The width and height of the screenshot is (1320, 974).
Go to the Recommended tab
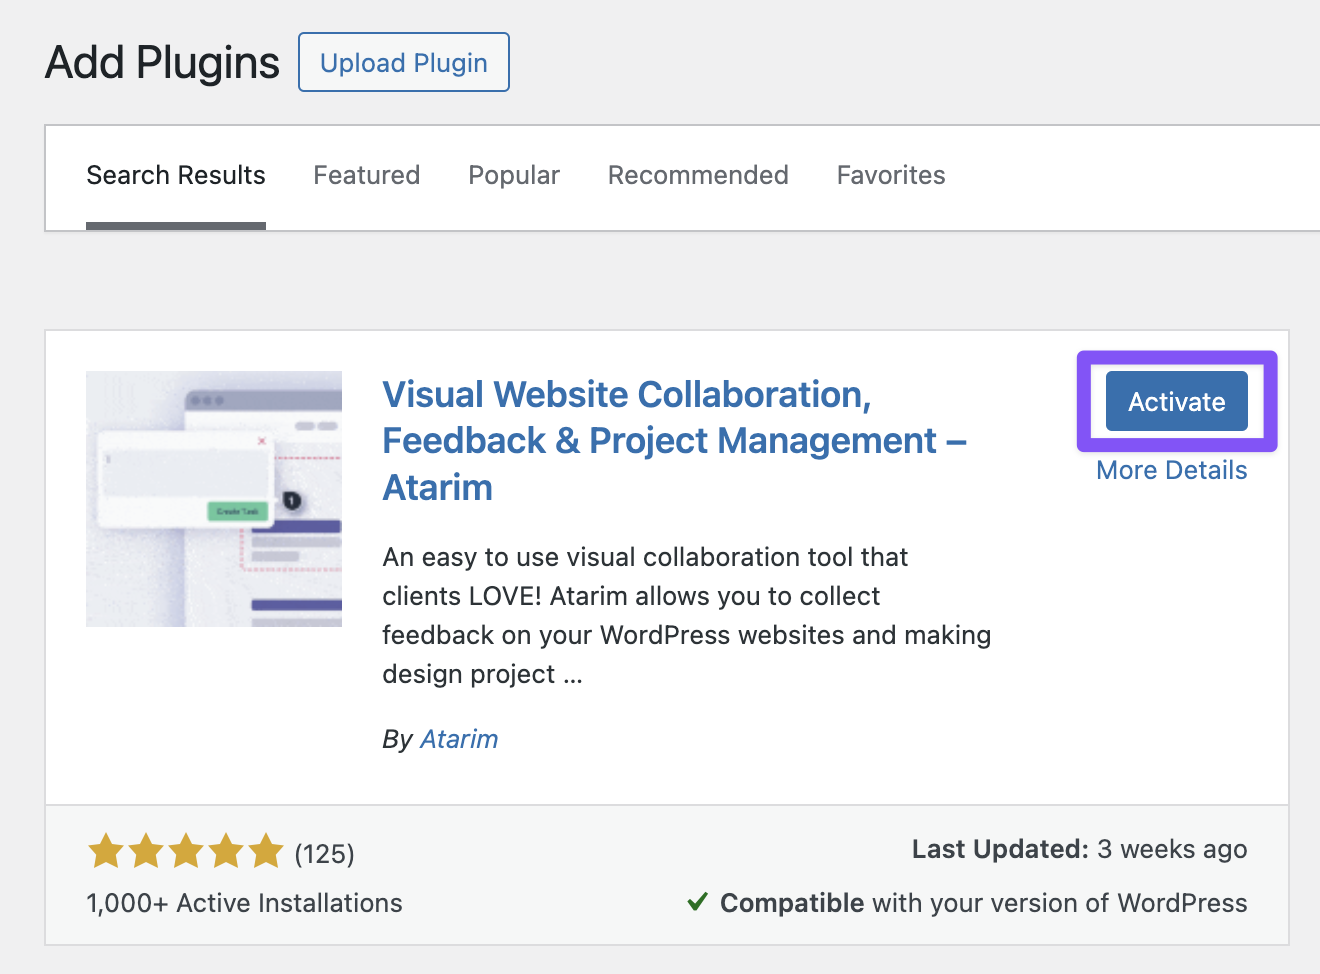[698, 176]
